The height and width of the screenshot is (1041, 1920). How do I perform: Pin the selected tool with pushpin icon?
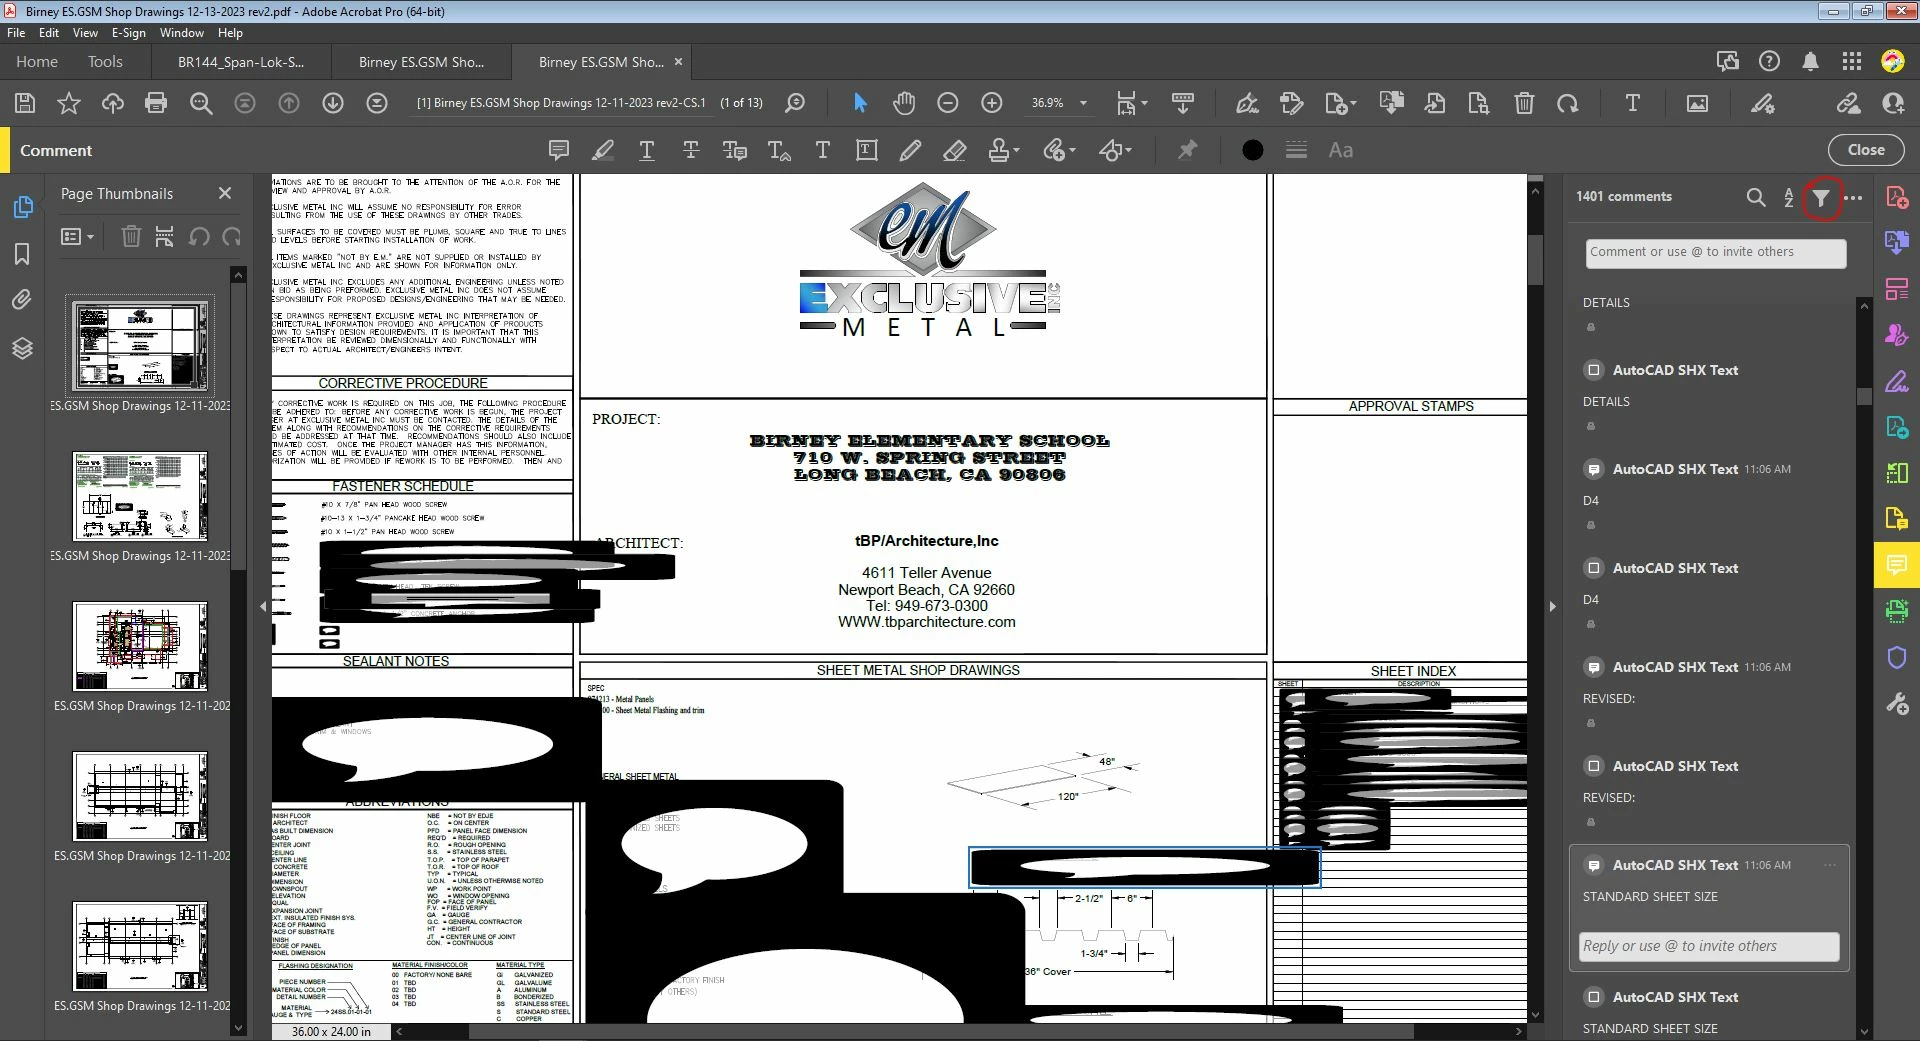click(x=1187, y=150)
